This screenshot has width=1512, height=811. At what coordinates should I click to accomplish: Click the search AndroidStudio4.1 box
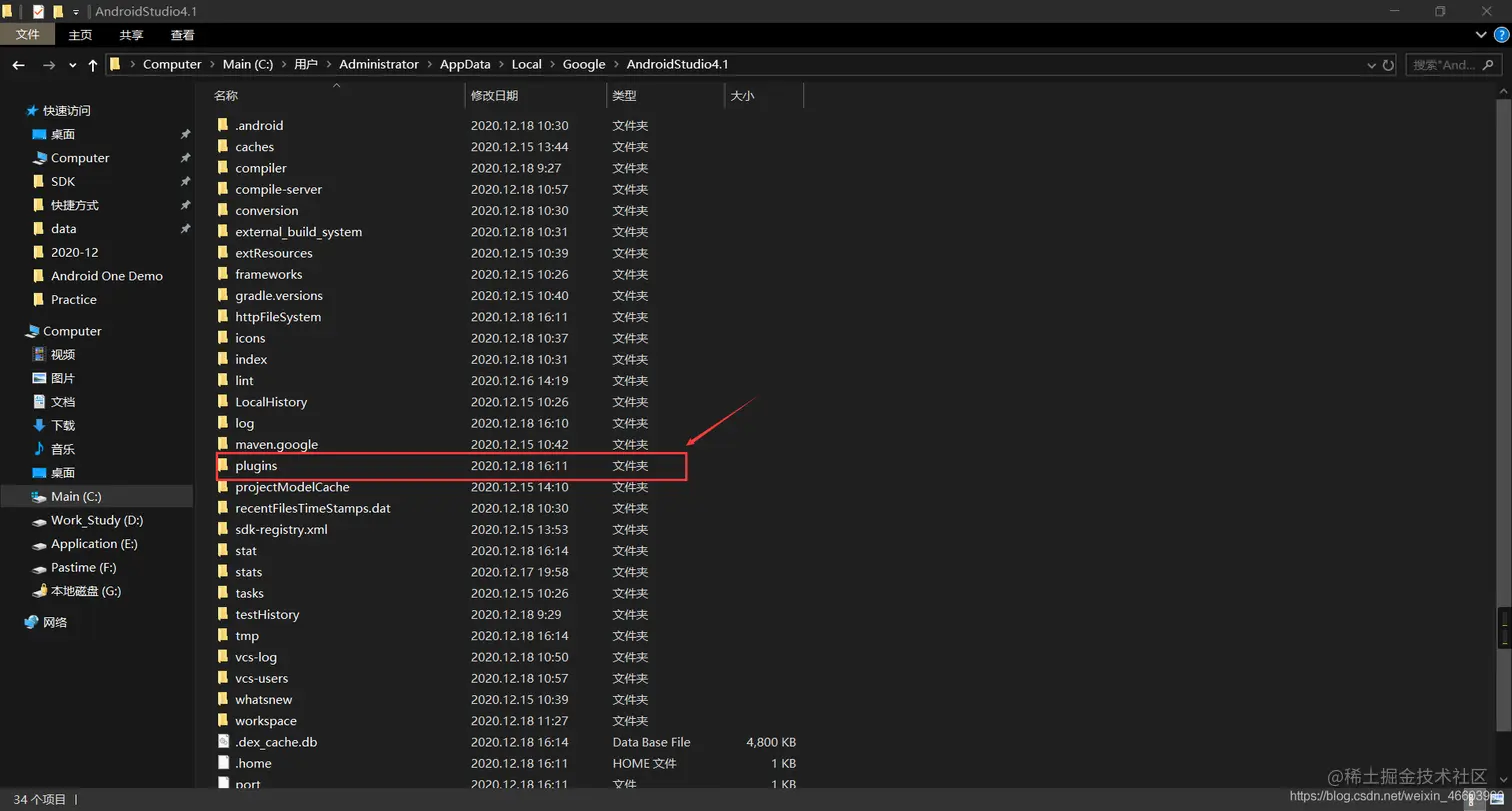[1453, 65]
